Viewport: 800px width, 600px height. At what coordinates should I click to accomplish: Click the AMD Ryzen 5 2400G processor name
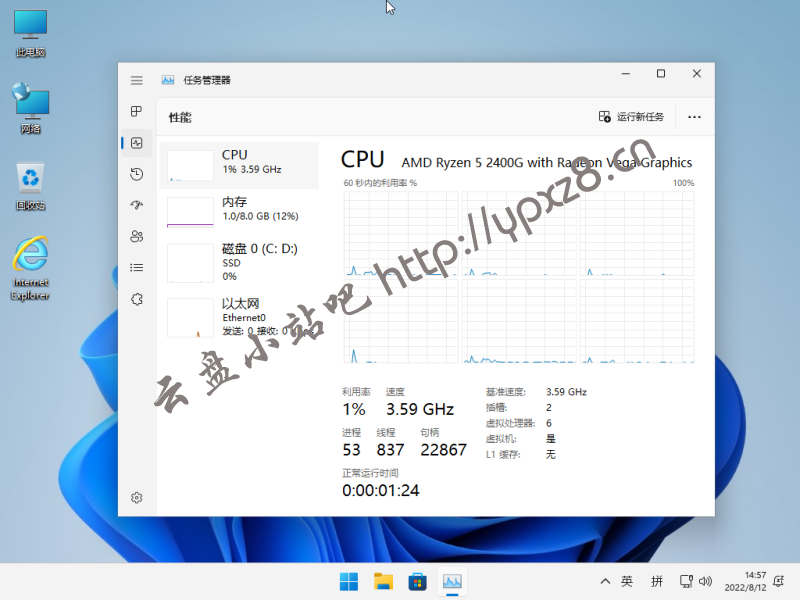[546, 163]
